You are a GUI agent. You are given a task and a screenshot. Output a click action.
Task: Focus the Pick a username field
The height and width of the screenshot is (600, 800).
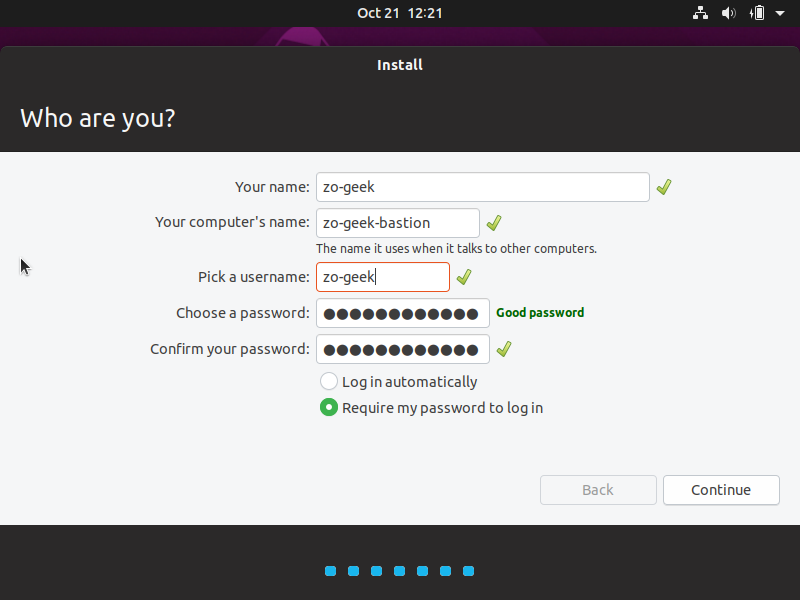coord(383,277)
